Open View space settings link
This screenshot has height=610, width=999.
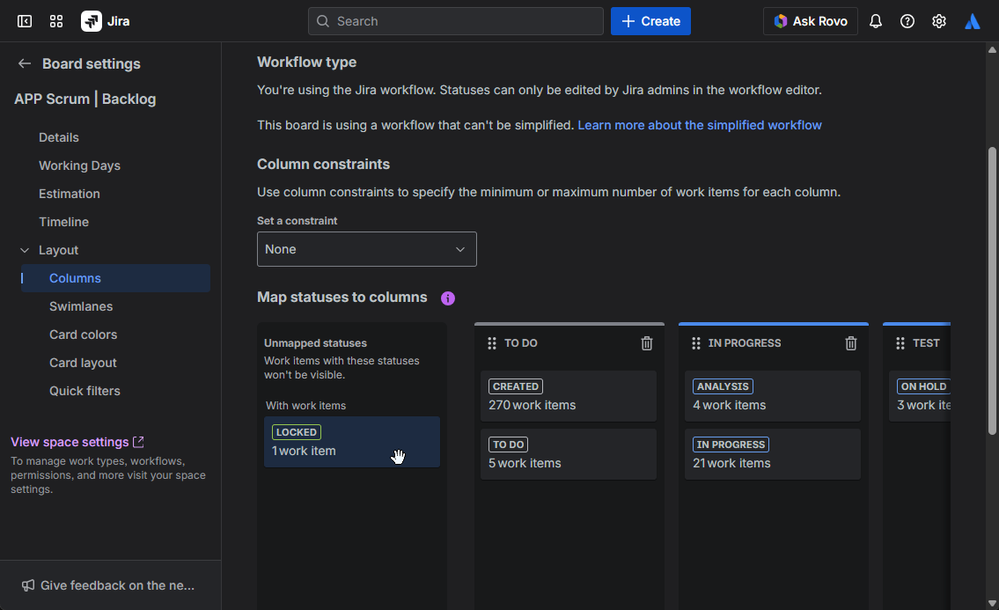click(x=70, y=442)
